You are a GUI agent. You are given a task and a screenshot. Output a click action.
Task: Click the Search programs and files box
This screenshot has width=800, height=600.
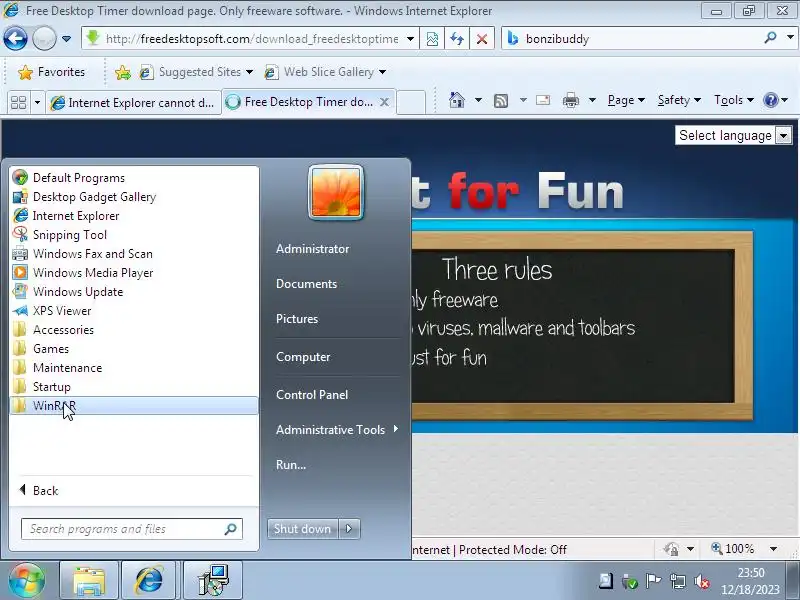coord(132,529)
